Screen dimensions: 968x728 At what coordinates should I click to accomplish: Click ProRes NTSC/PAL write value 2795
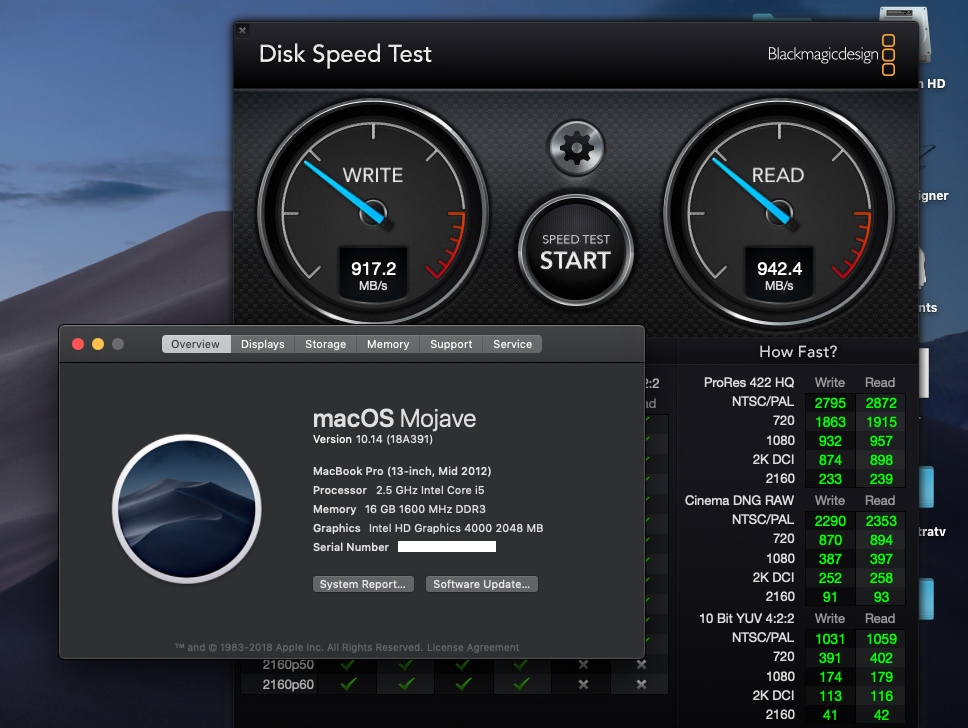830,403
